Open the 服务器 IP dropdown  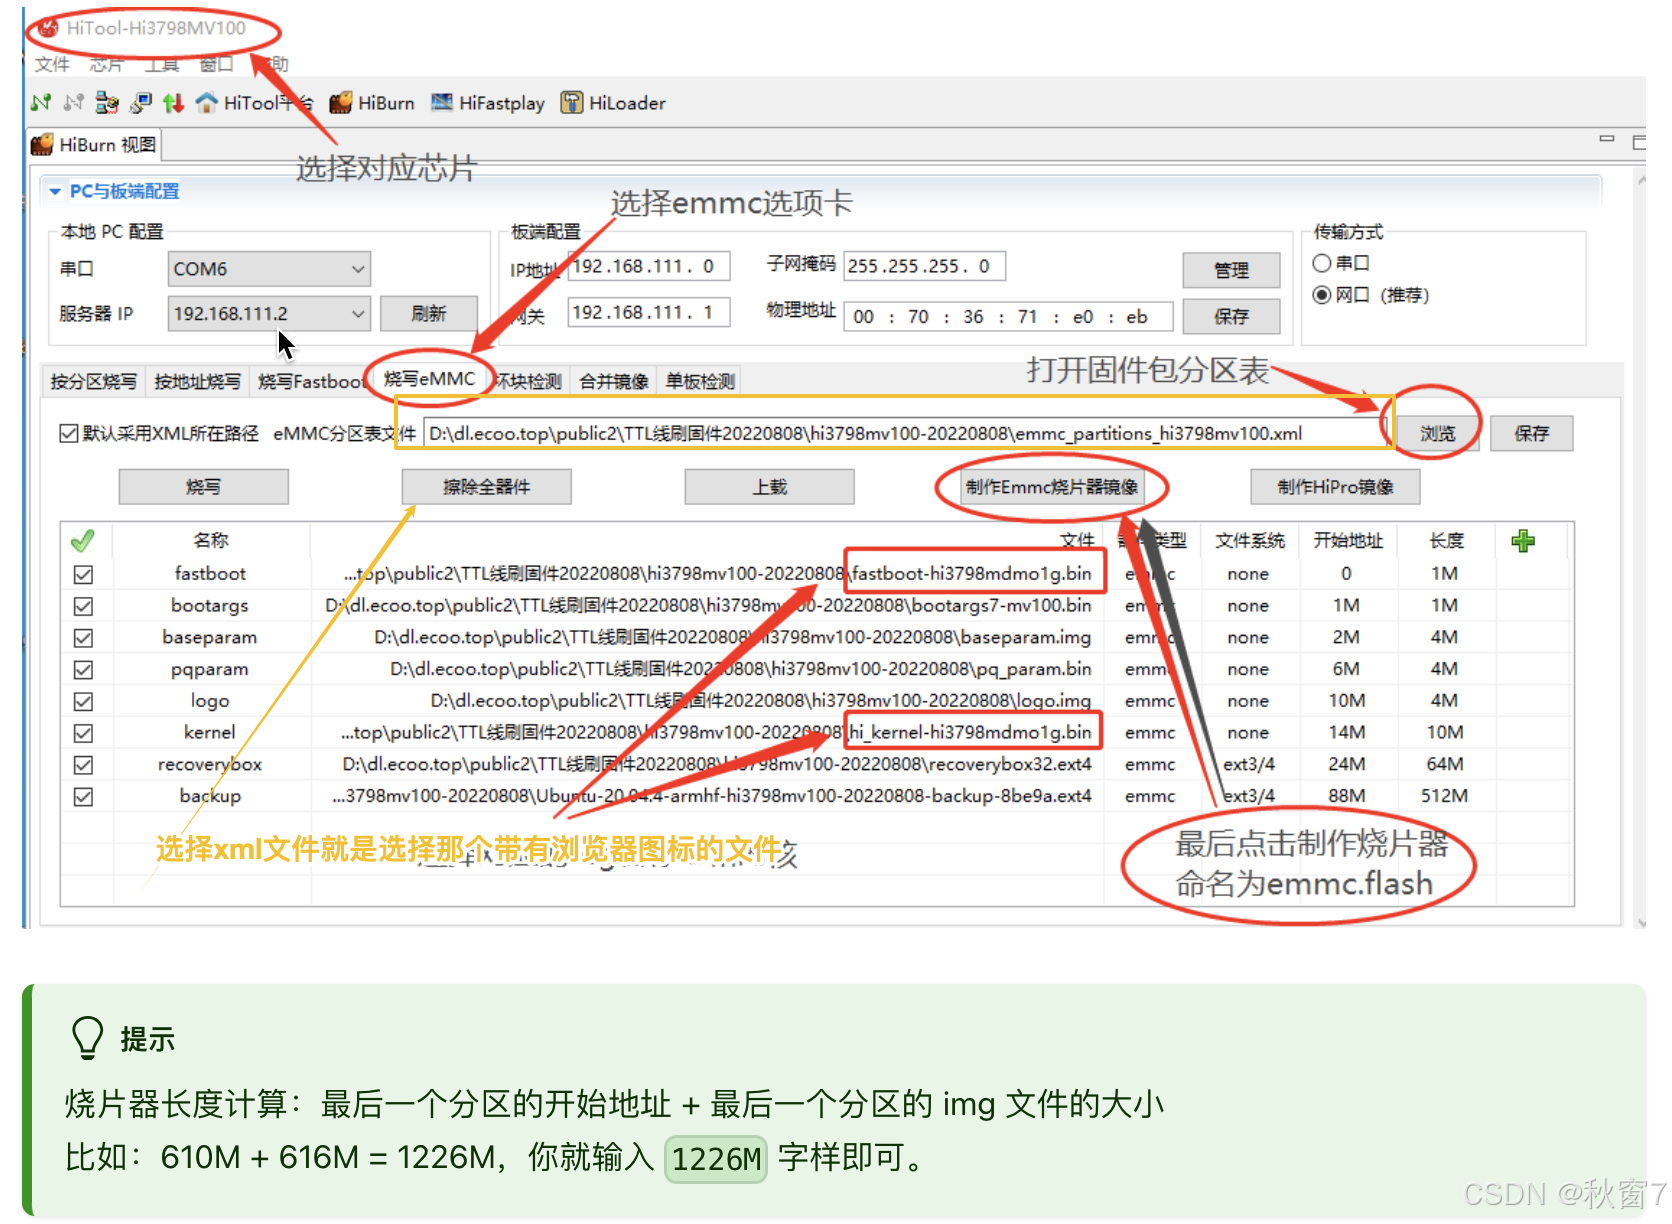(269, 314)
